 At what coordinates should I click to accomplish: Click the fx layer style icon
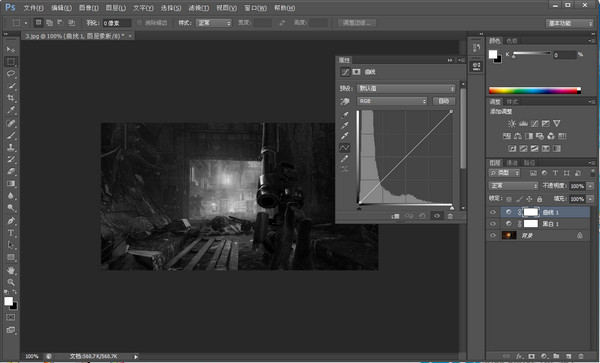click(x=519, y=356)
